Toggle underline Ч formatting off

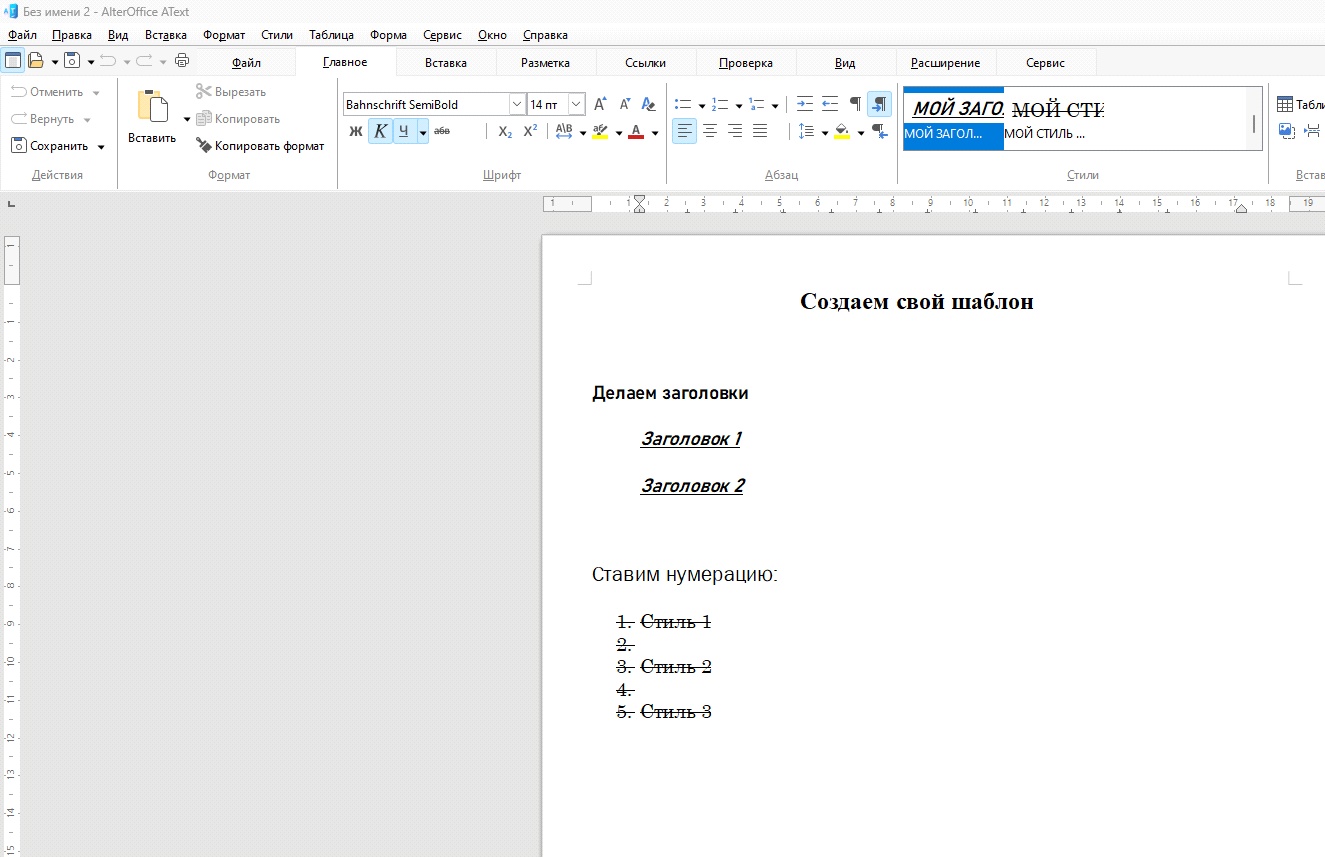tap(404, 131)
